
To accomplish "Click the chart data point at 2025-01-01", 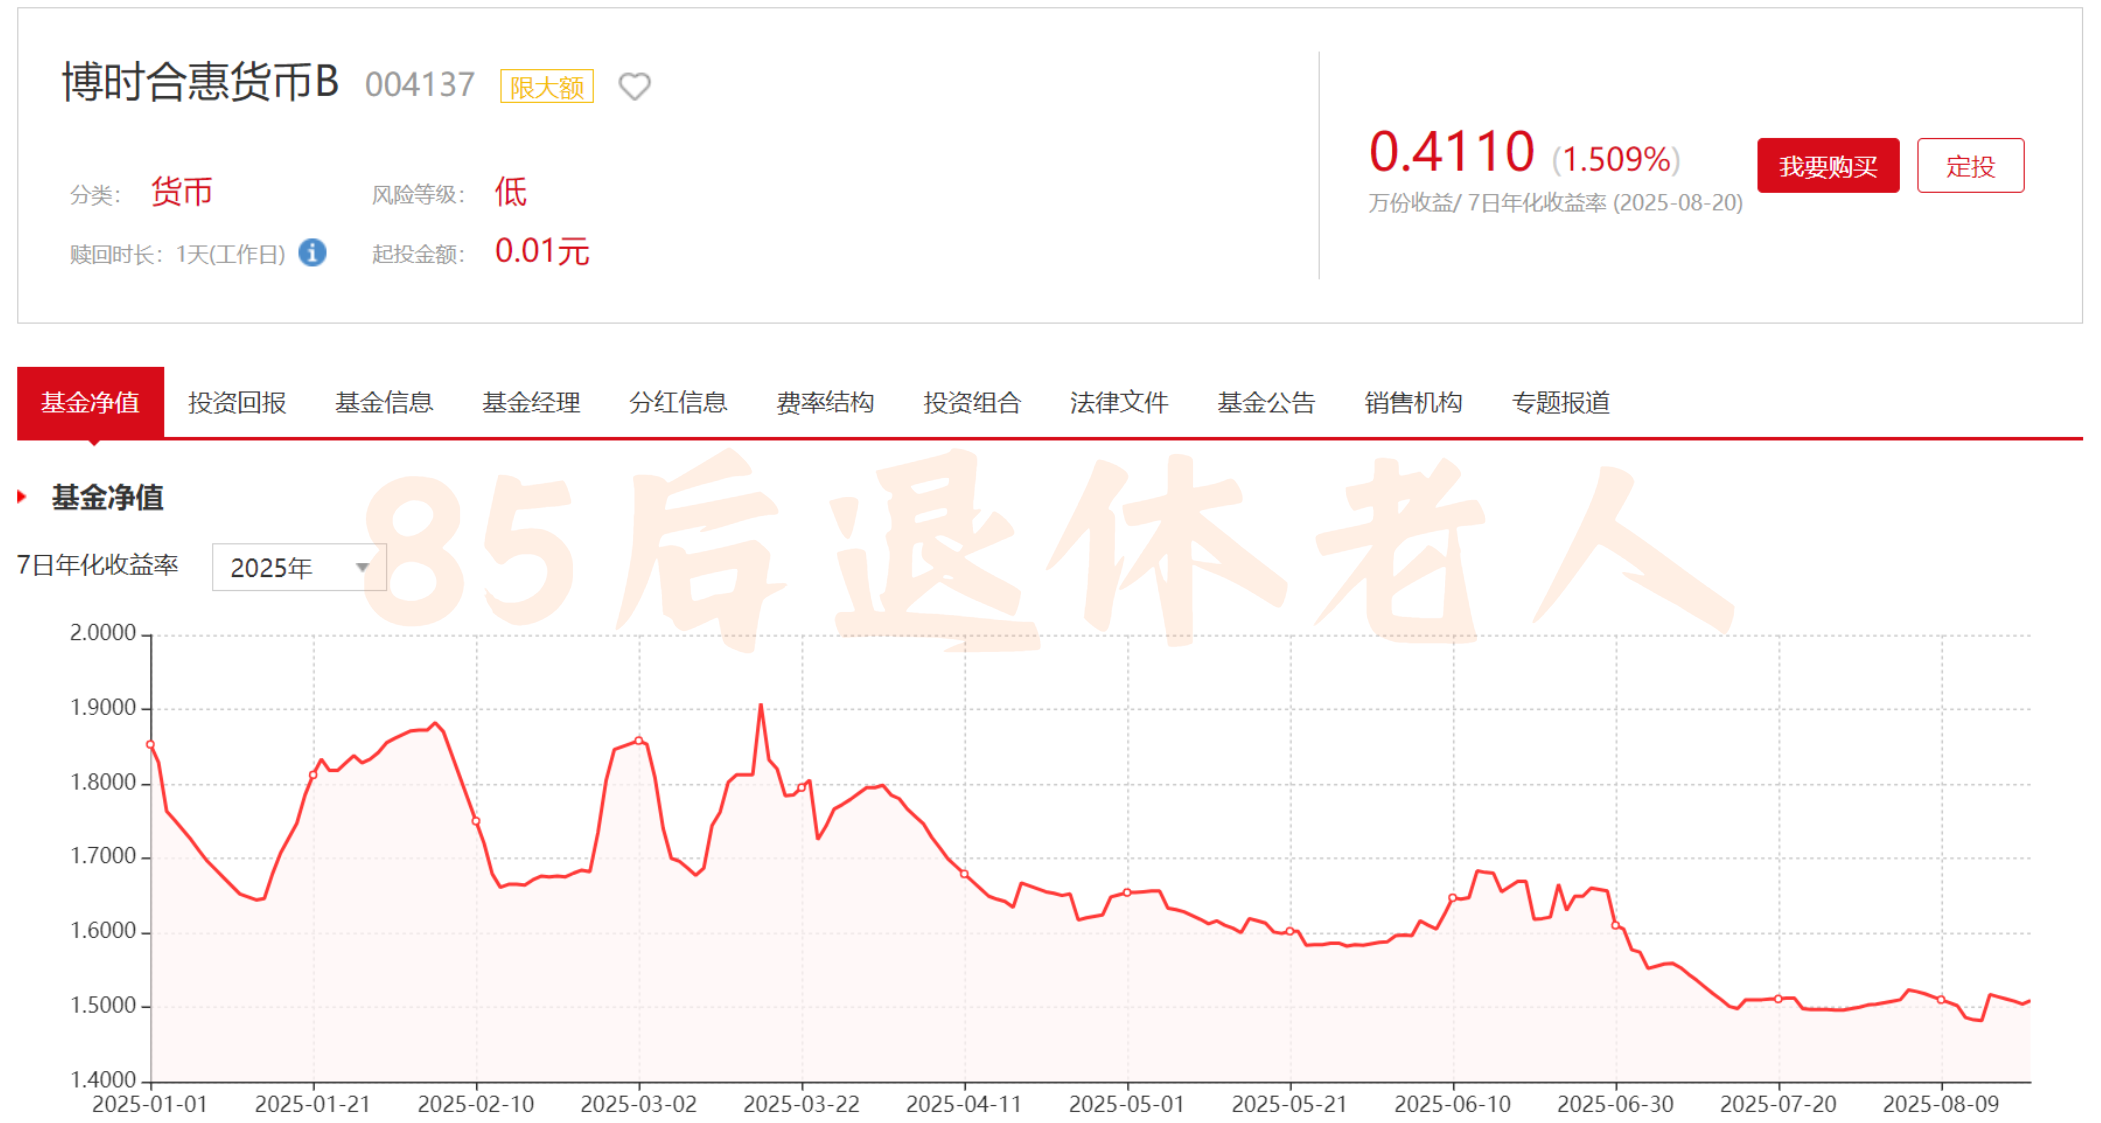I will [x=151, y=744].
